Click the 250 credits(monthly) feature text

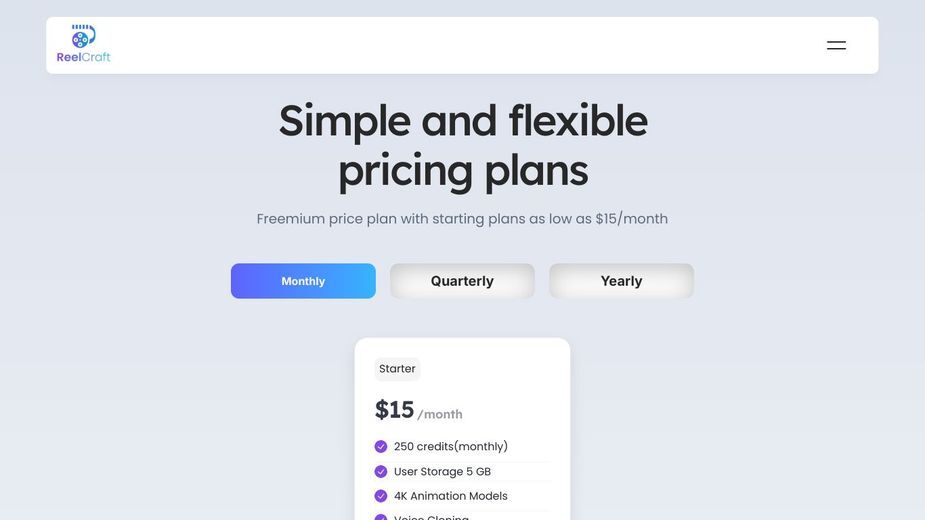point(451,447)
